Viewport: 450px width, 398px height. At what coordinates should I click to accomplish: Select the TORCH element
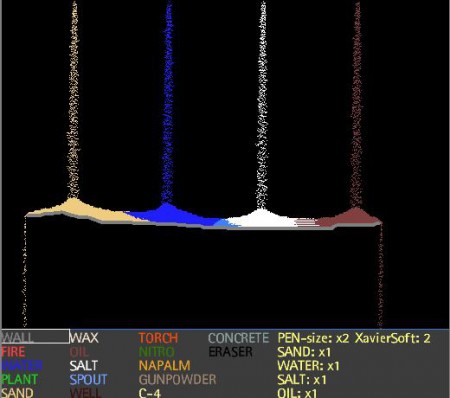pyautogui.click(x=159, y=338)
